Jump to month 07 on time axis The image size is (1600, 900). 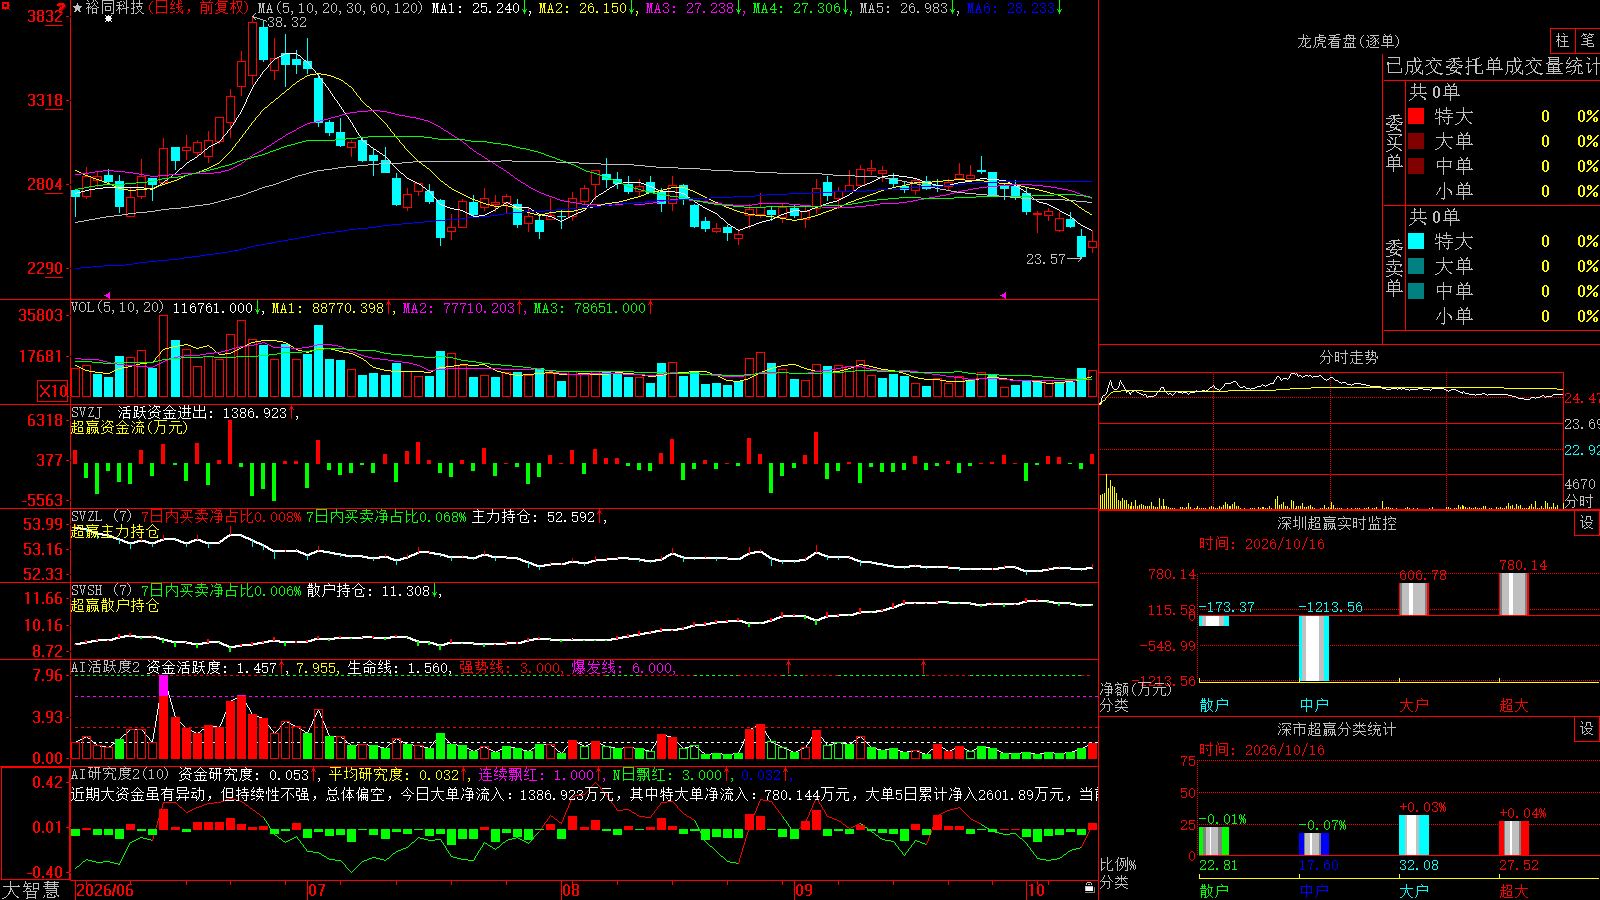[x=316, y=890]
